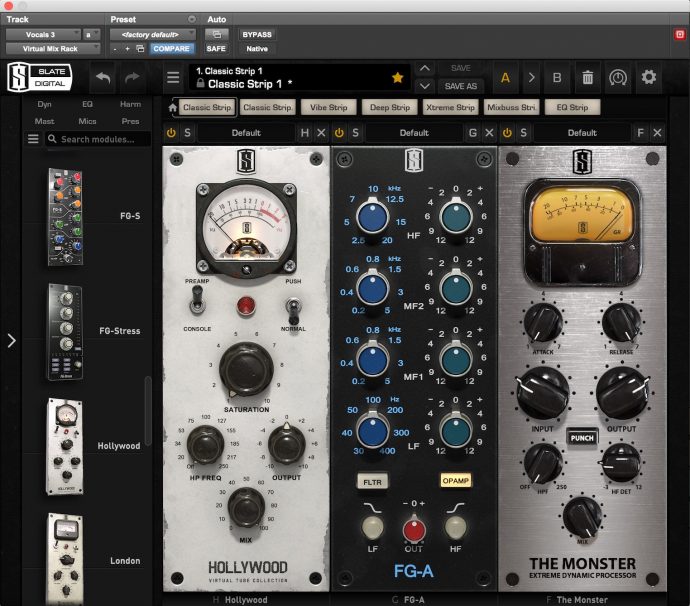Image resolution: width=690 pixels, height=606 pixels.
Task: Open module list hamburger menu beside search
Action: pos(33,139)
